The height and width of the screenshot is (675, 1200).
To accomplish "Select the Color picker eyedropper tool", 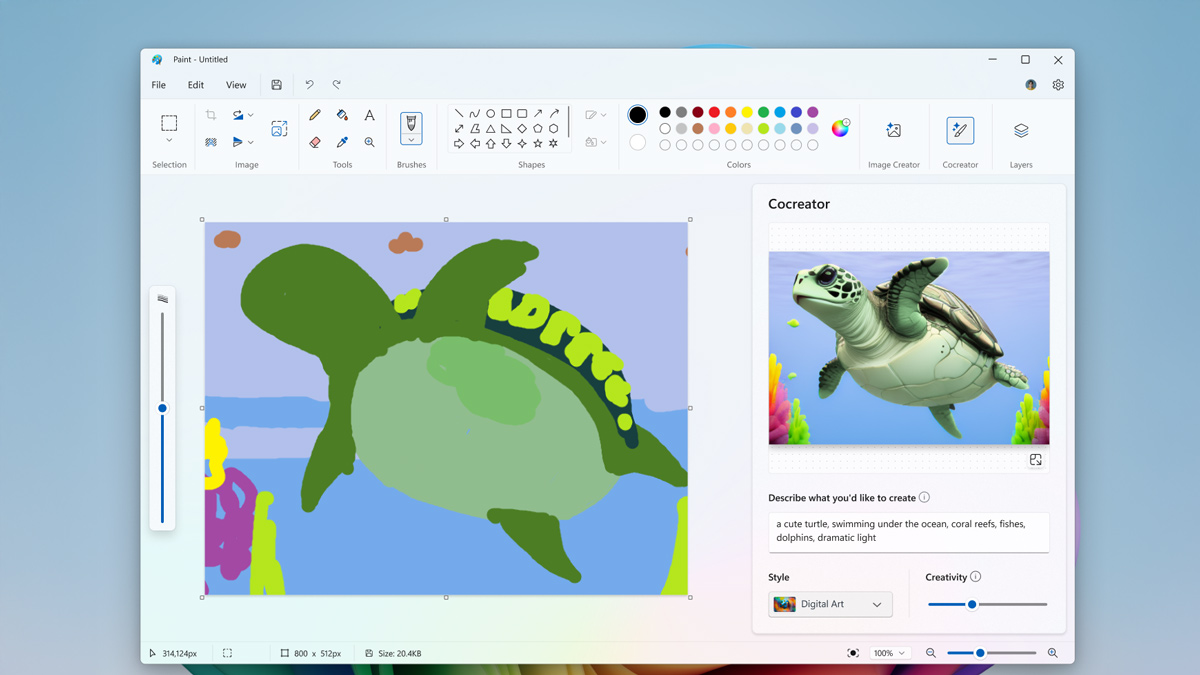I will [342, 142].
